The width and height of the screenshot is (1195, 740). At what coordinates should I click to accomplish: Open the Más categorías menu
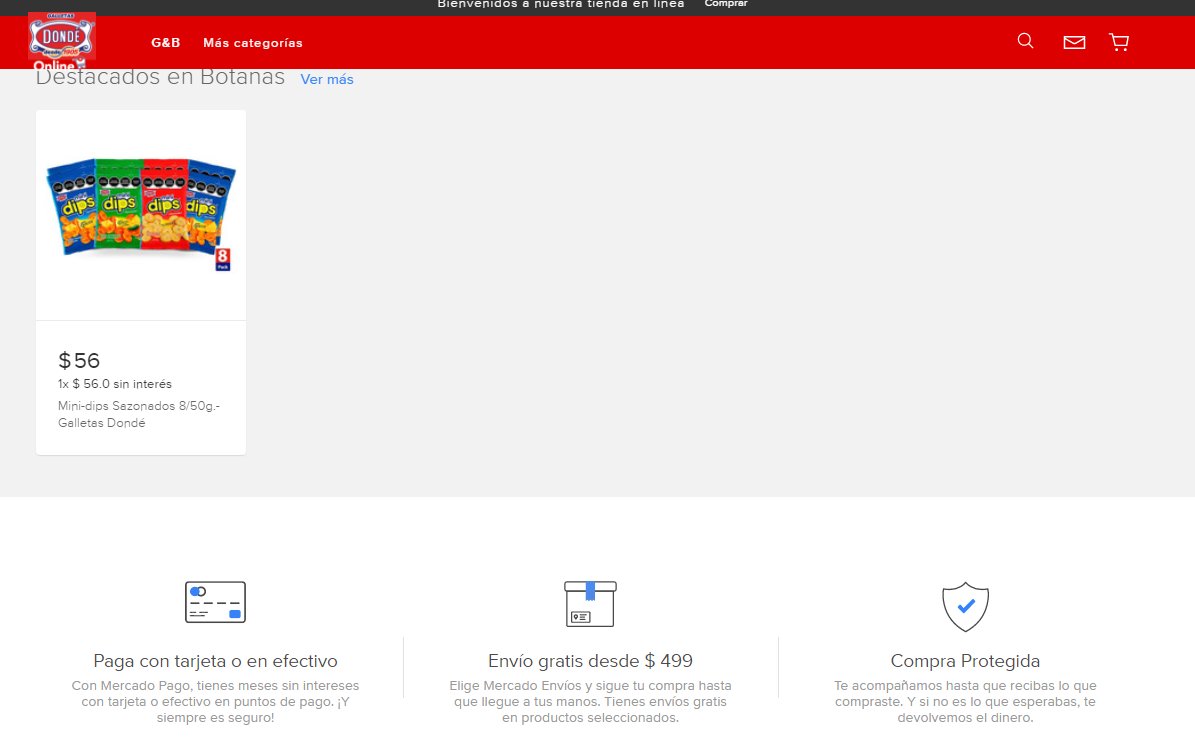click(252, 43)
